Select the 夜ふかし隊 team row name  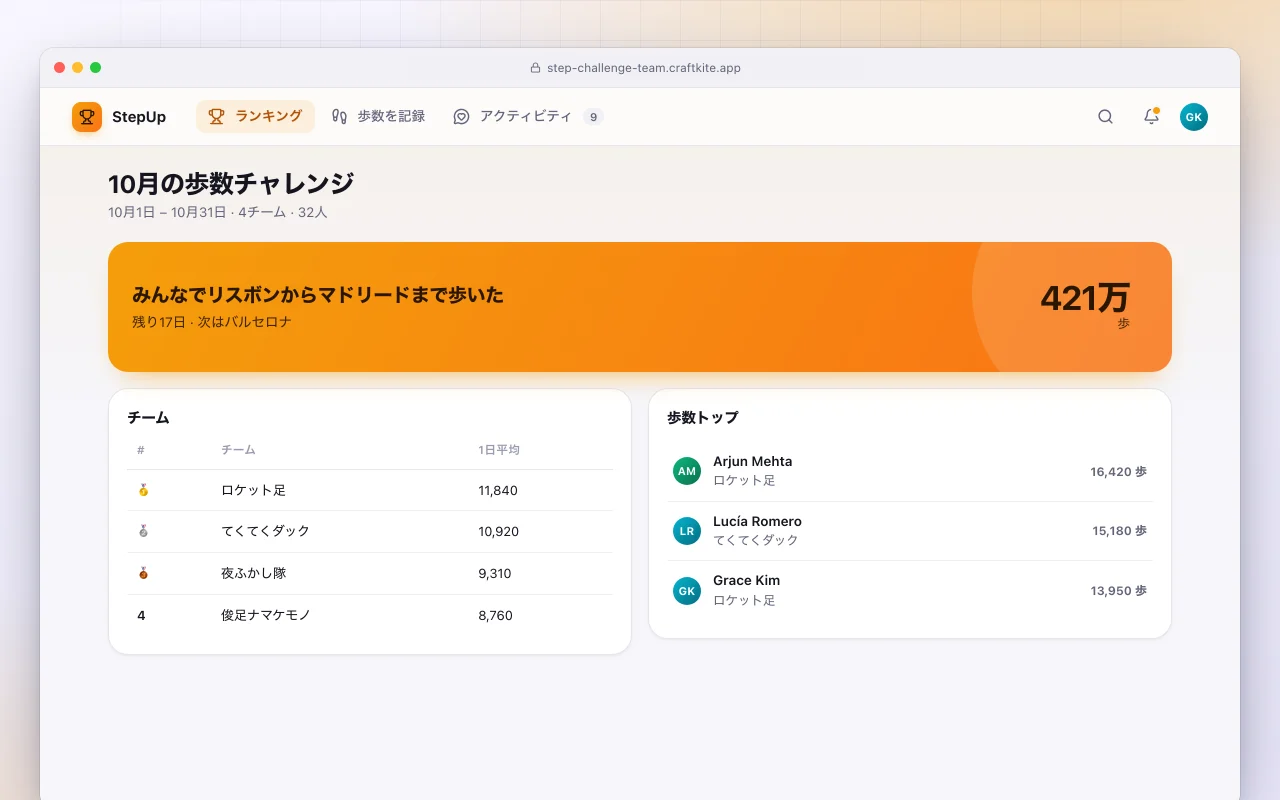[253, 574]
